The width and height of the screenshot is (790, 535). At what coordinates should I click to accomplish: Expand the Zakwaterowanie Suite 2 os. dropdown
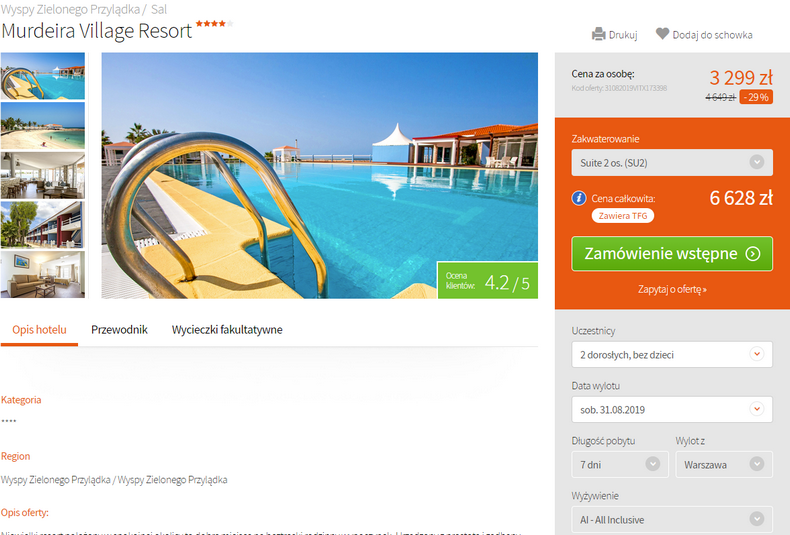point(672,163)
